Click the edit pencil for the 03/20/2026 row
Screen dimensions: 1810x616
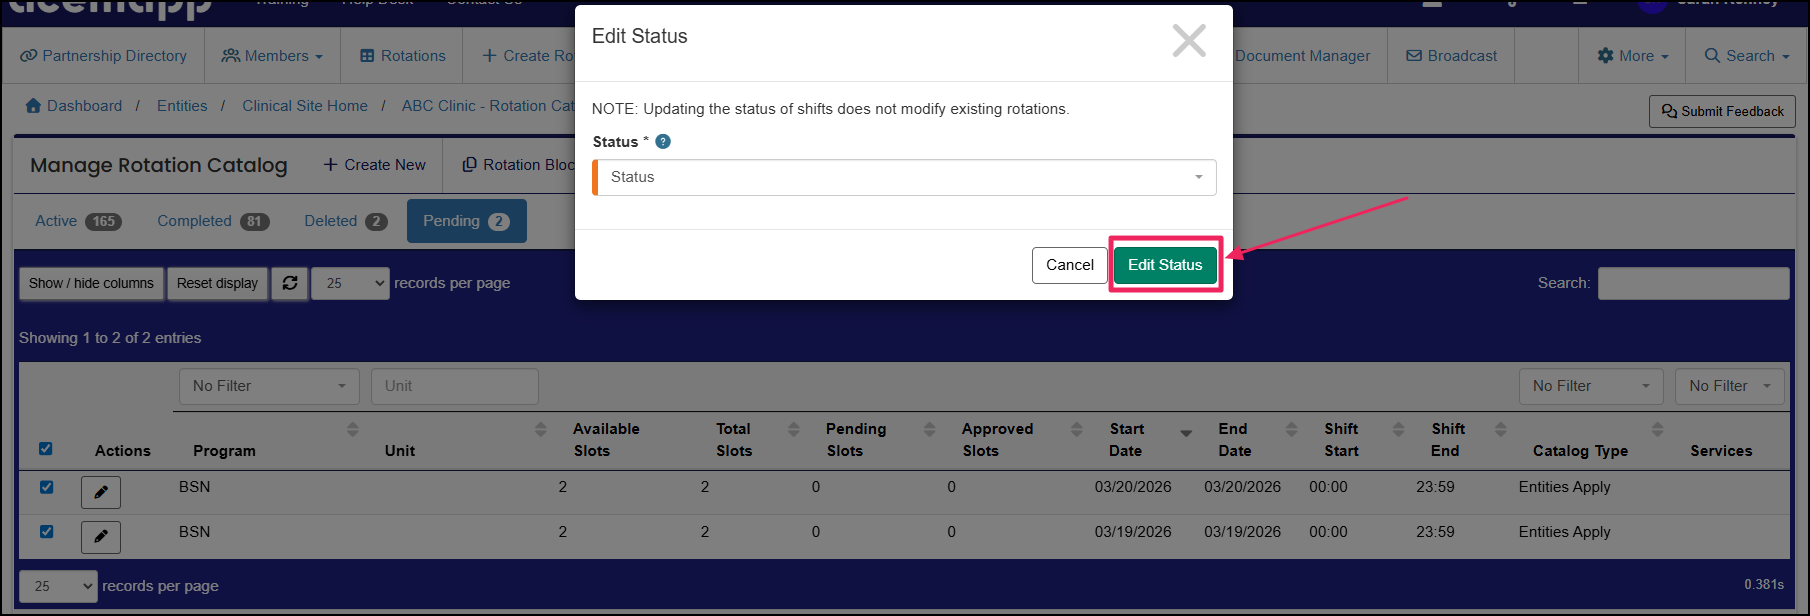101,492
